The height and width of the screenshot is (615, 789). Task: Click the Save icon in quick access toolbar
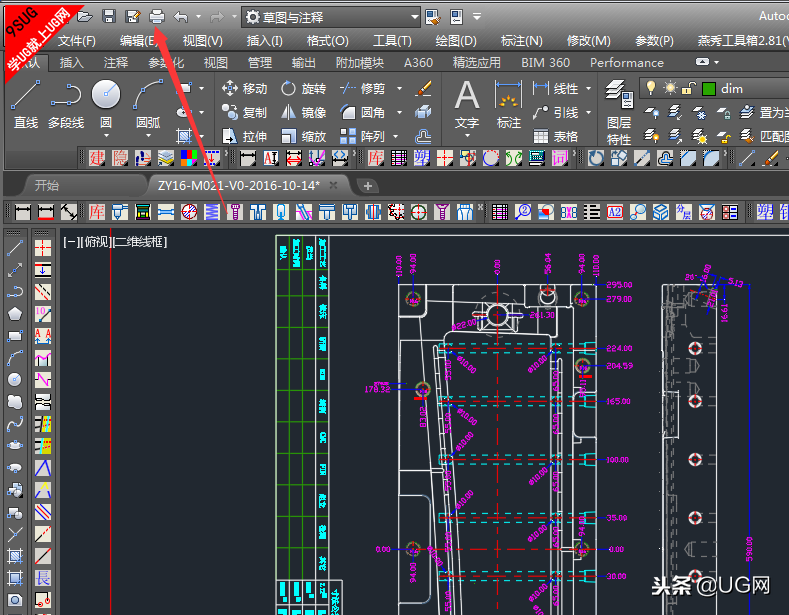pos(109,17)
